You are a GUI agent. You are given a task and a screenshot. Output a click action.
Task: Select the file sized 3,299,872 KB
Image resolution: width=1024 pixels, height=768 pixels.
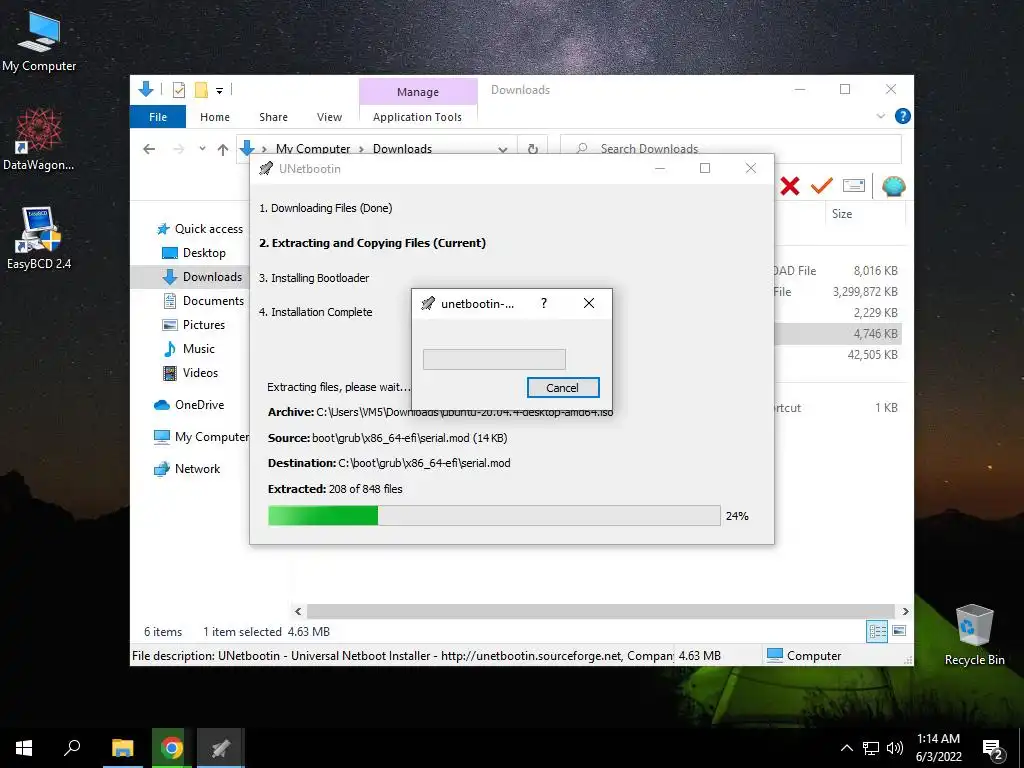pyautogui.click(x=837, y=292)
